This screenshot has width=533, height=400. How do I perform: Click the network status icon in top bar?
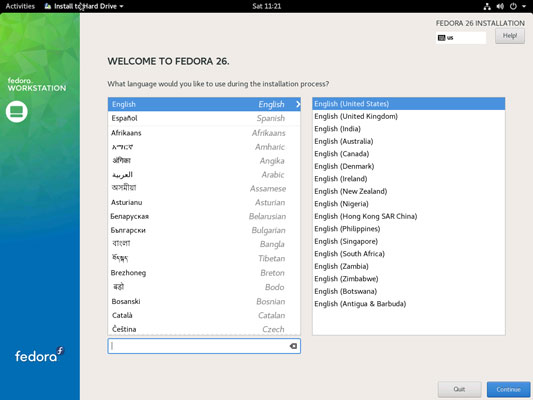pos(487,6)
